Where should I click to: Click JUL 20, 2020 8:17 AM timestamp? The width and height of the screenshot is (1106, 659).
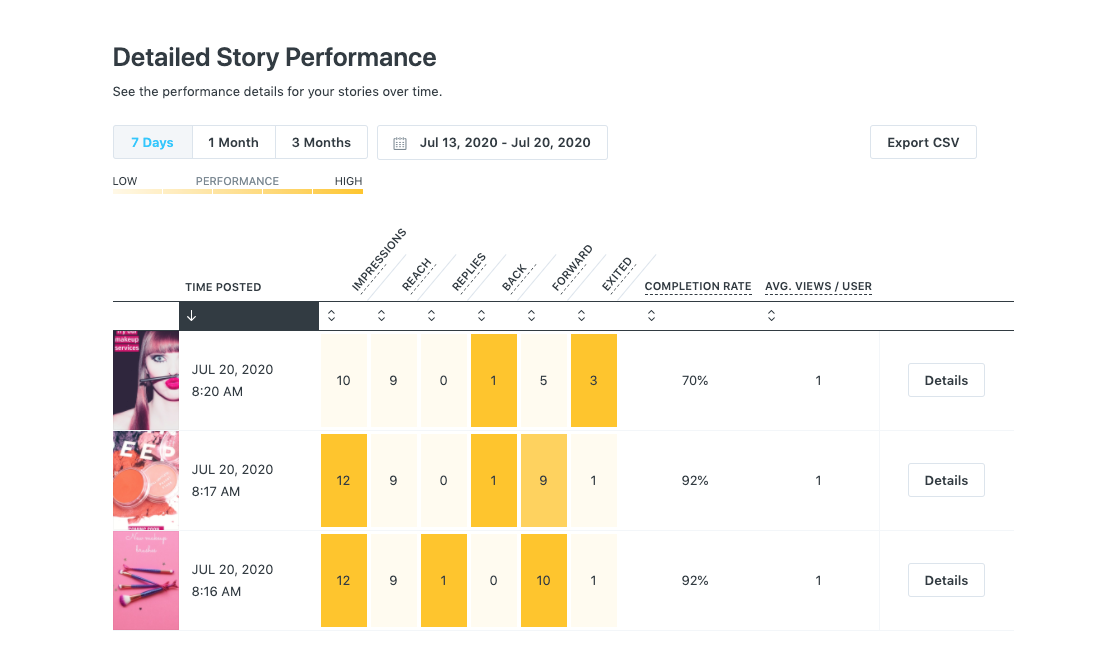click(x=232, y=480)
